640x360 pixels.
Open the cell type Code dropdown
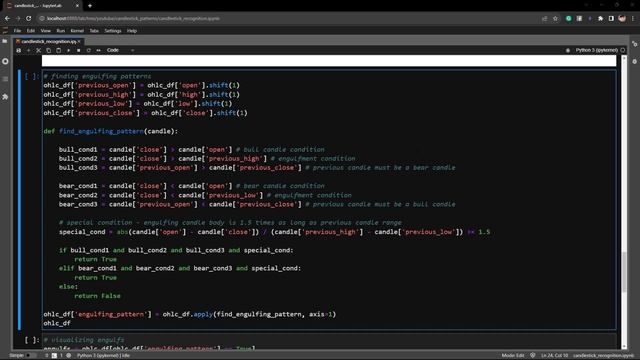point(120,50)
